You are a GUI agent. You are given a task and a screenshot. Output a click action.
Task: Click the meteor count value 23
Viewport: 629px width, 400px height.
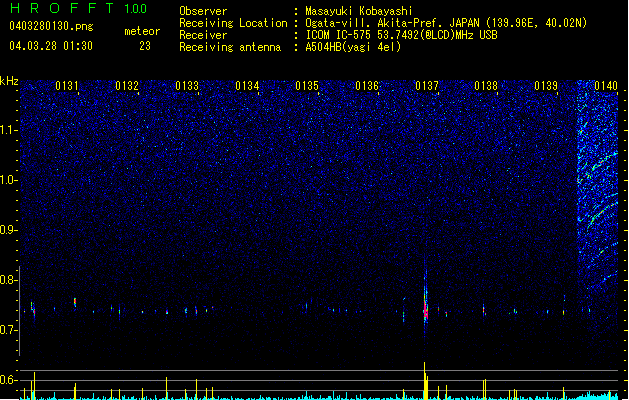point(145,46)
